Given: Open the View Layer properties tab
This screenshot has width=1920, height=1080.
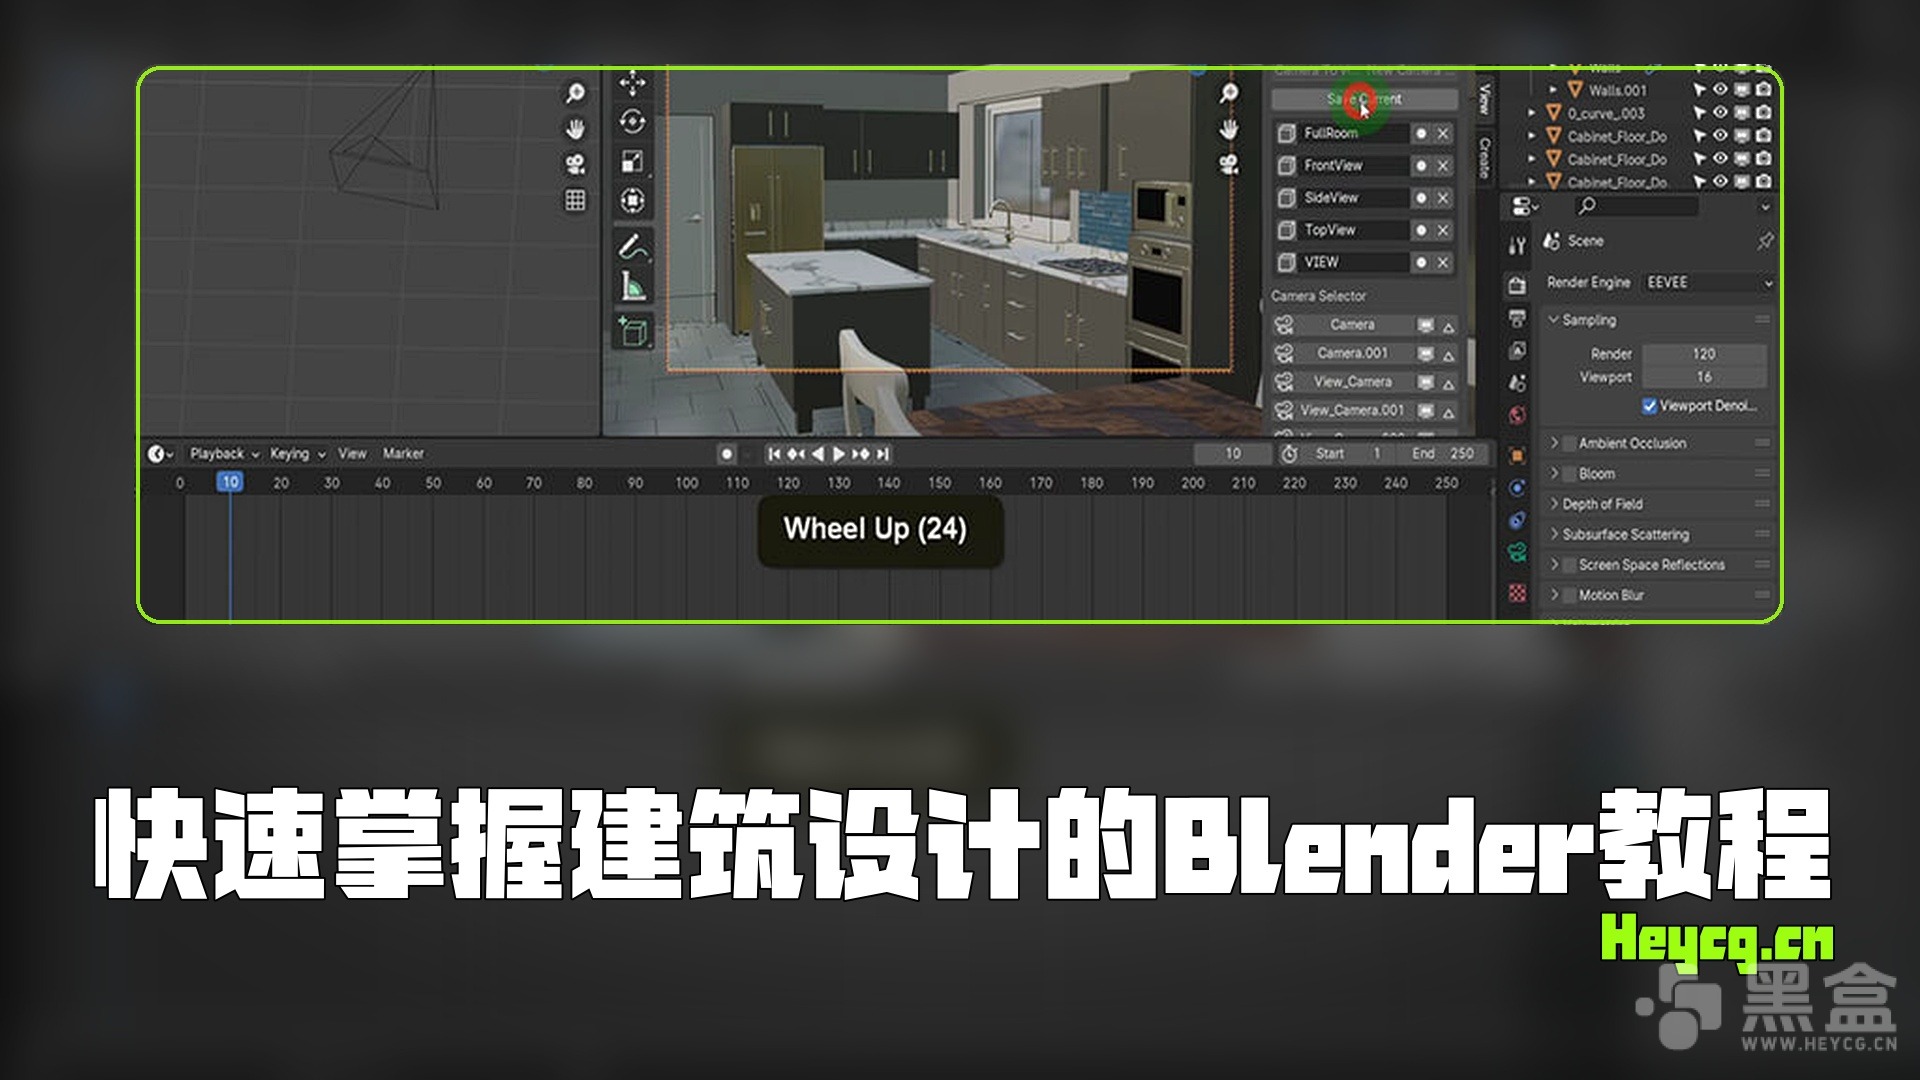Looking at the screenshot, I should click(x=1517, y=351).
